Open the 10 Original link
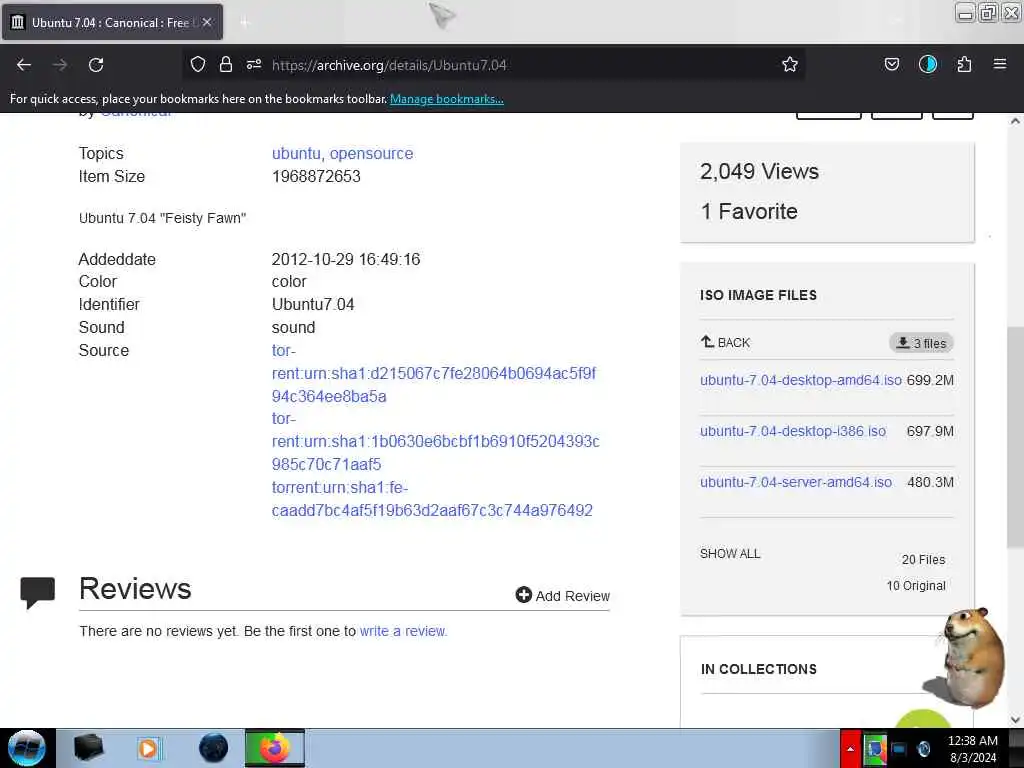The width and height of the screenshot is (1024, 768). [916, 586]
